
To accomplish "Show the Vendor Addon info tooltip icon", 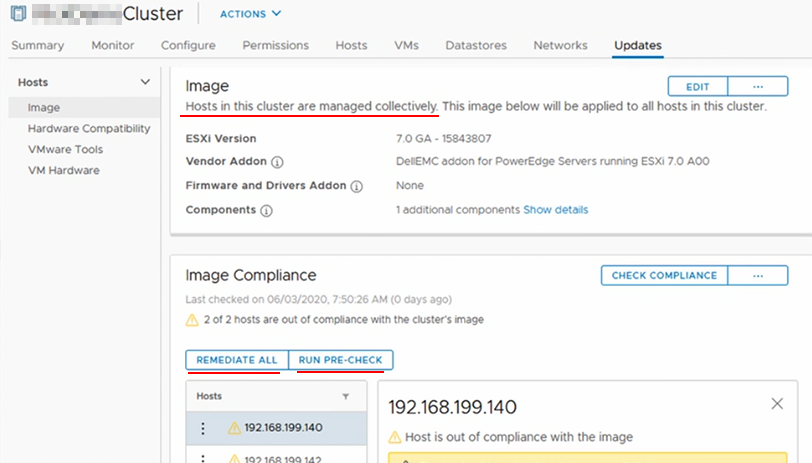I will coord(277,162).
